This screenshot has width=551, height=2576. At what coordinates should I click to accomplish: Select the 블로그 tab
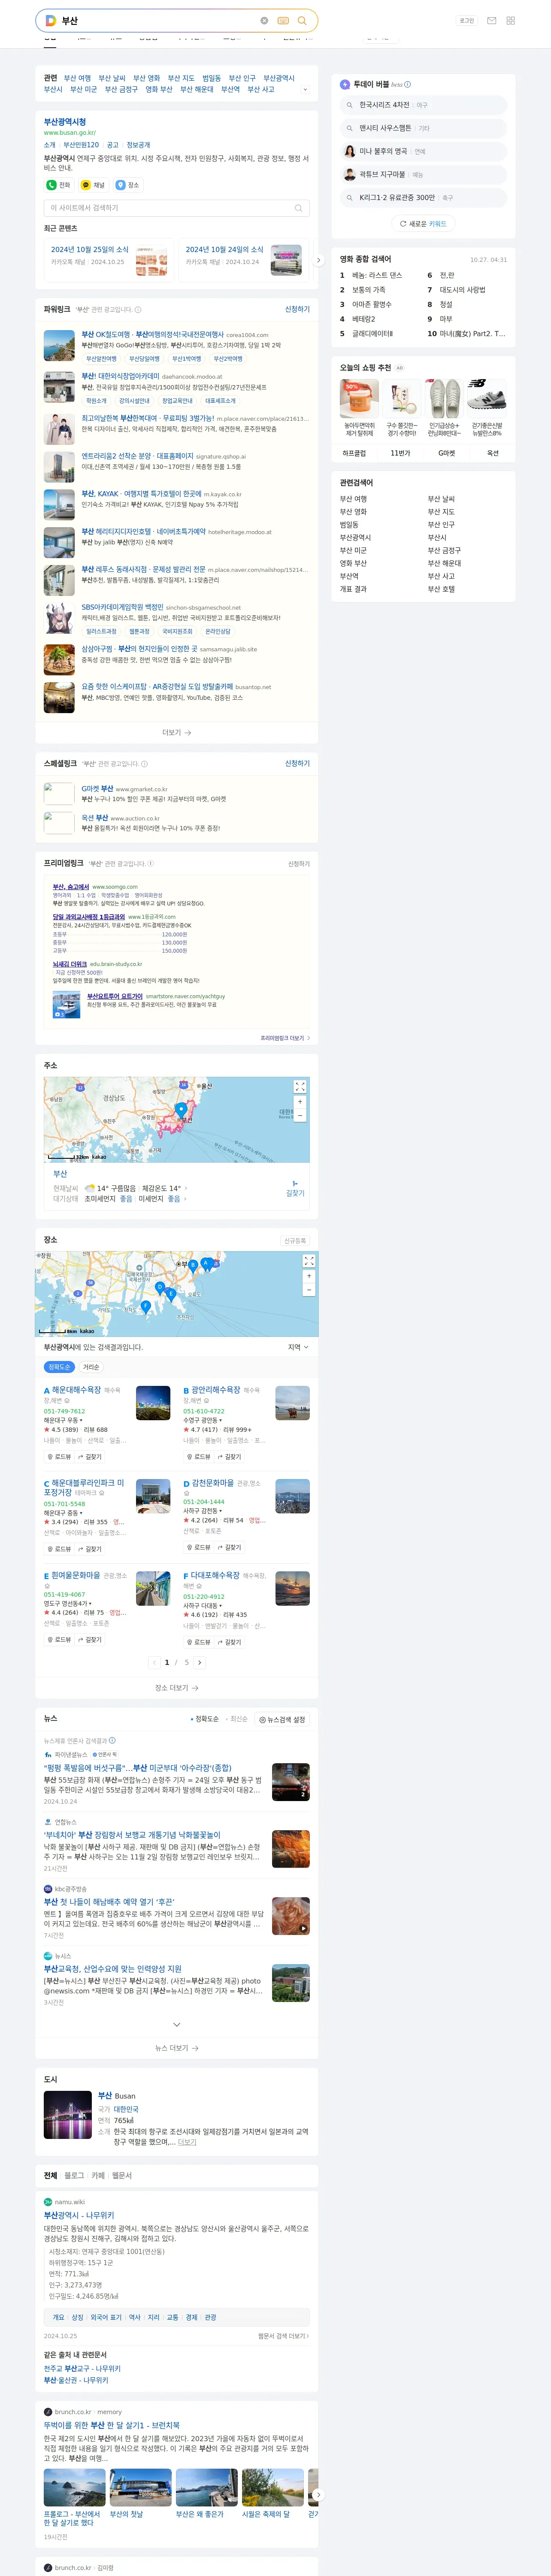[x=75, y=2176]
